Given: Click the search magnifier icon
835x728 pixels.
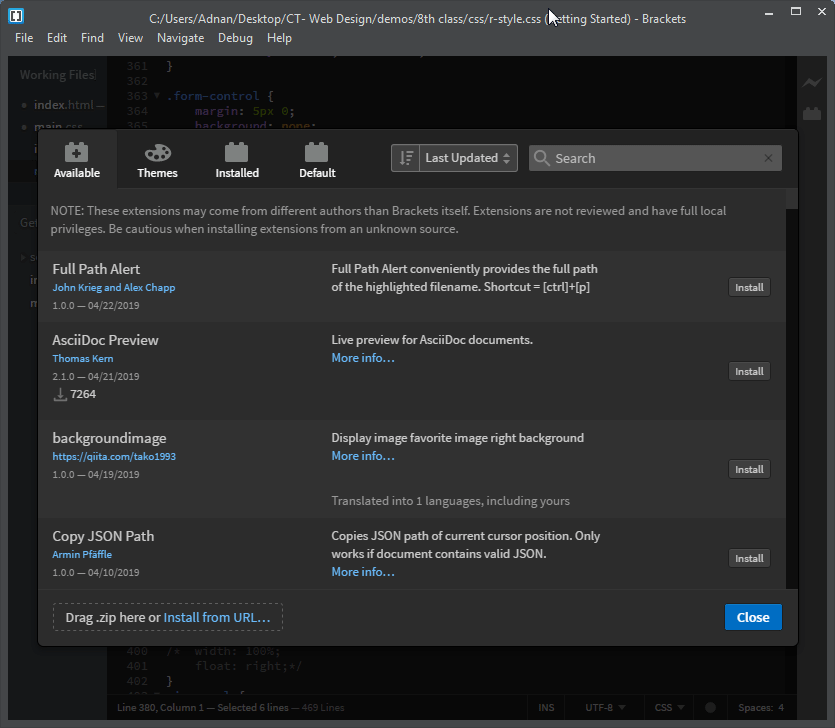Looking at the screenshot, I should tap(542, 158).
